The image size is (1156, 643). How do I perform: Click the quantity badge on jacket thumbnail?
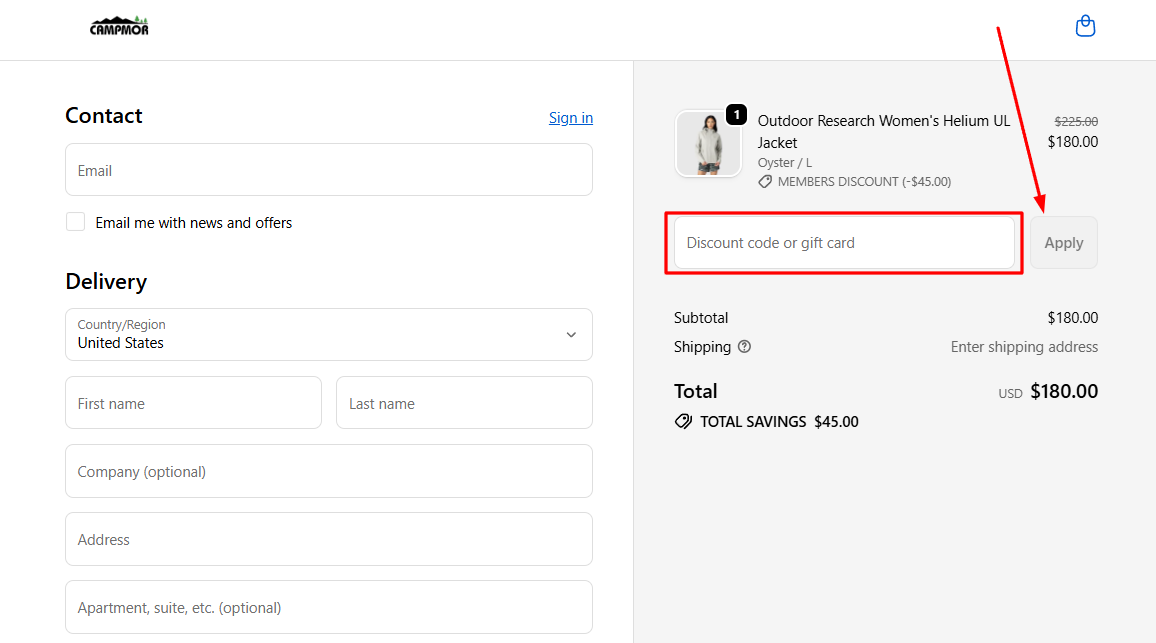[737, 114]
